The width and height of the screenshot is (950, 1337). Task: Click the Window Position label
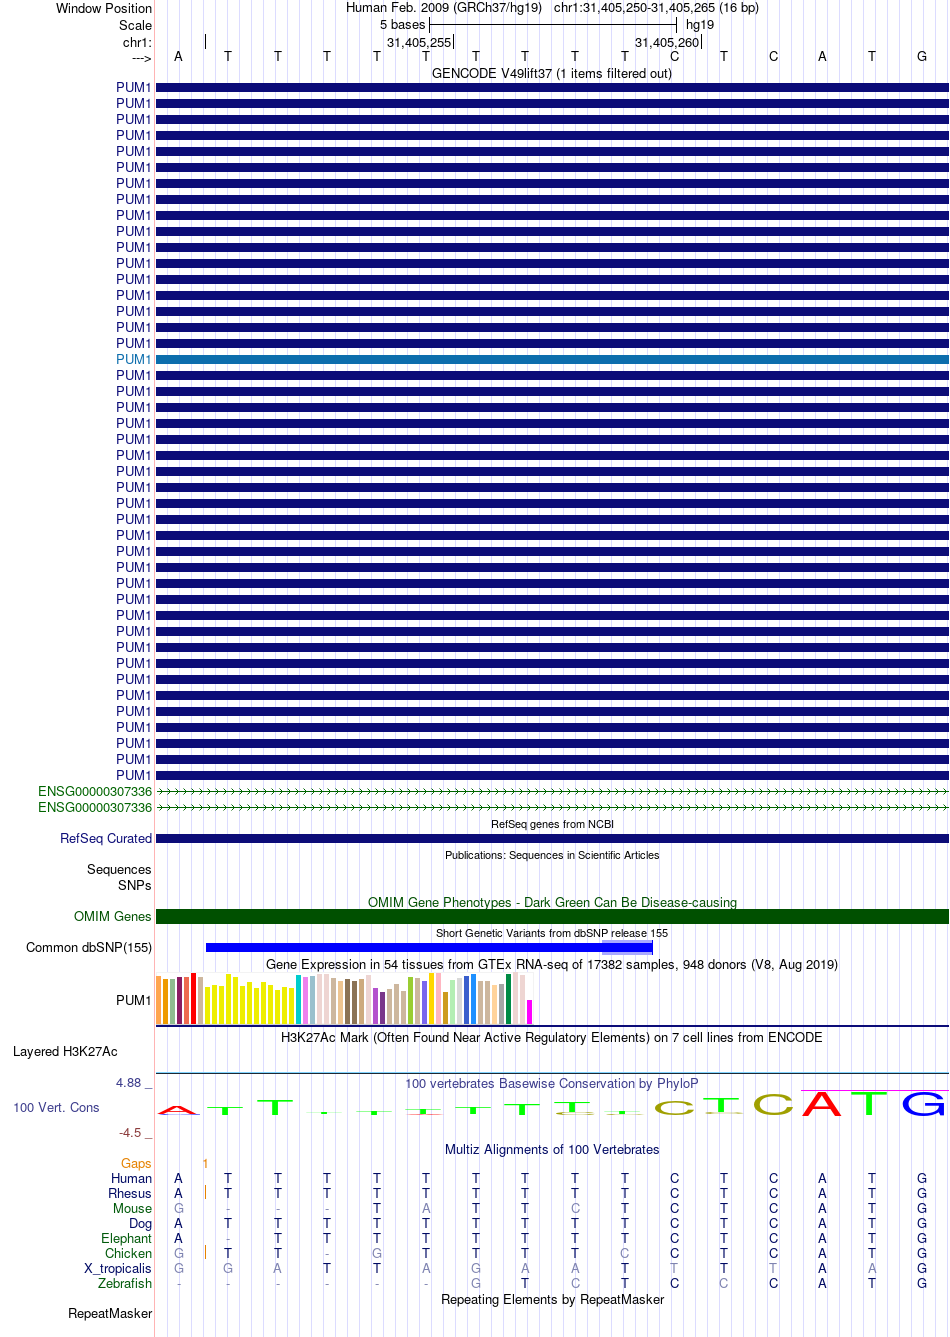(x=104, y=8)
